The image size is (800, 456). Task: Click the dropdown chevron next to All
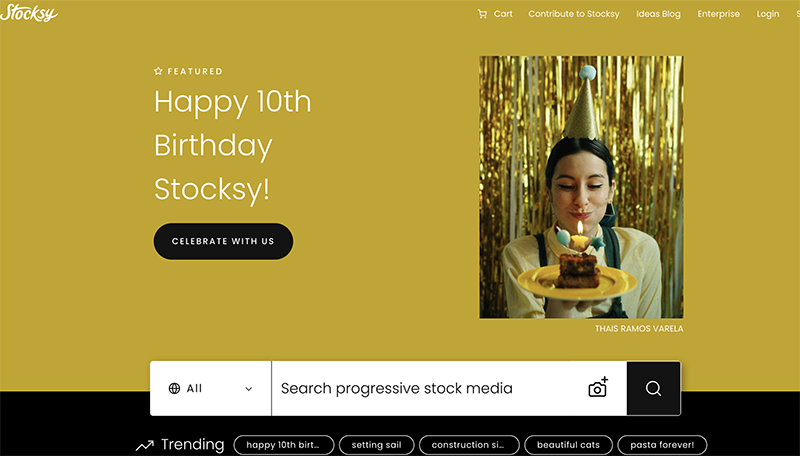pos(248,389)
